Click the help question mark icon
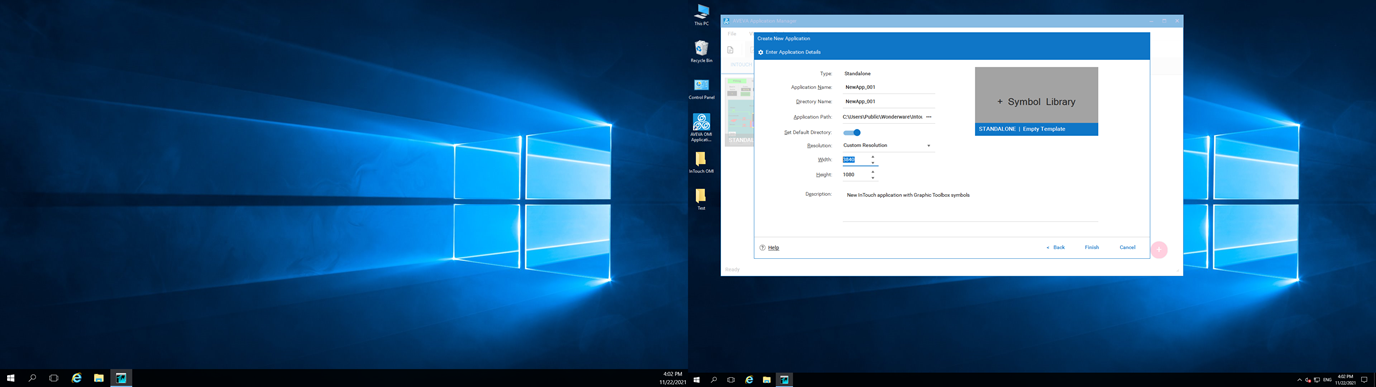 pyautogui.click(x=762, y=247)
